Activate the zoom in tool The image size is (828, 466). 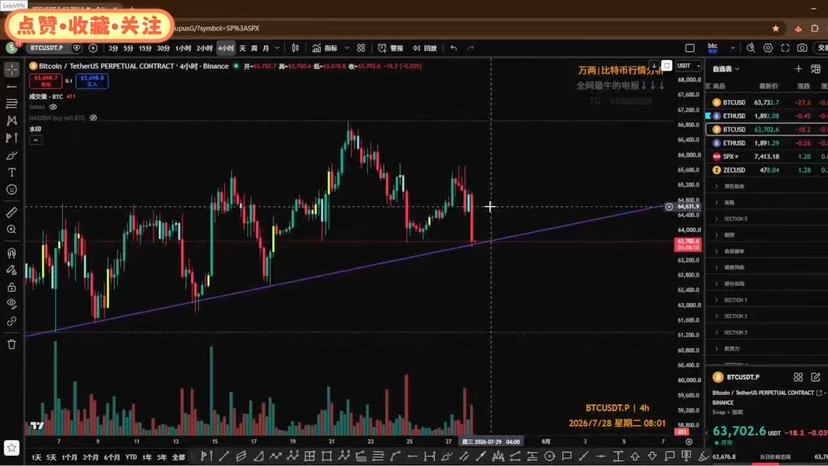12,229
